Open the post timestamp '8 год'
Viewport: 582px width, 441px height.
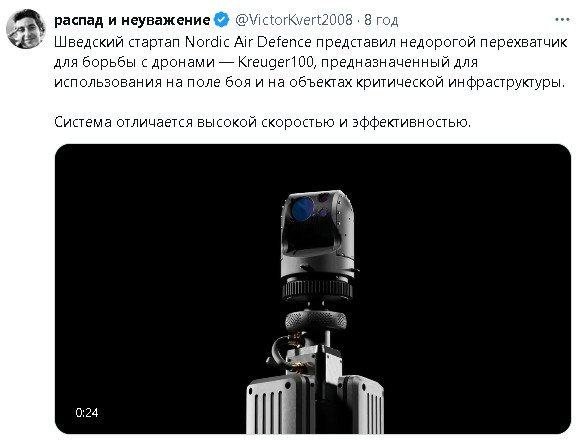pyautogui.click(x=381, y=20)
